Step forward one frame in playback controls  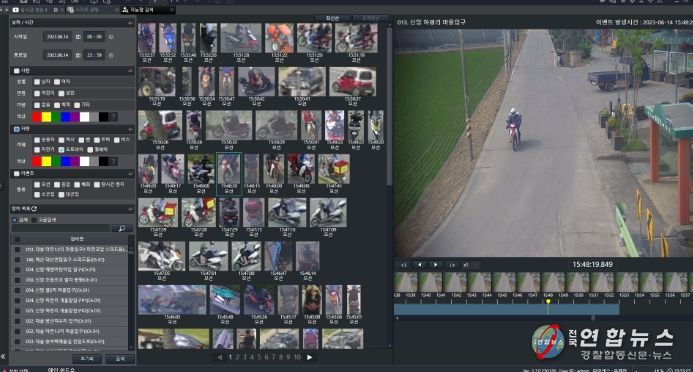tap(452, 265)
